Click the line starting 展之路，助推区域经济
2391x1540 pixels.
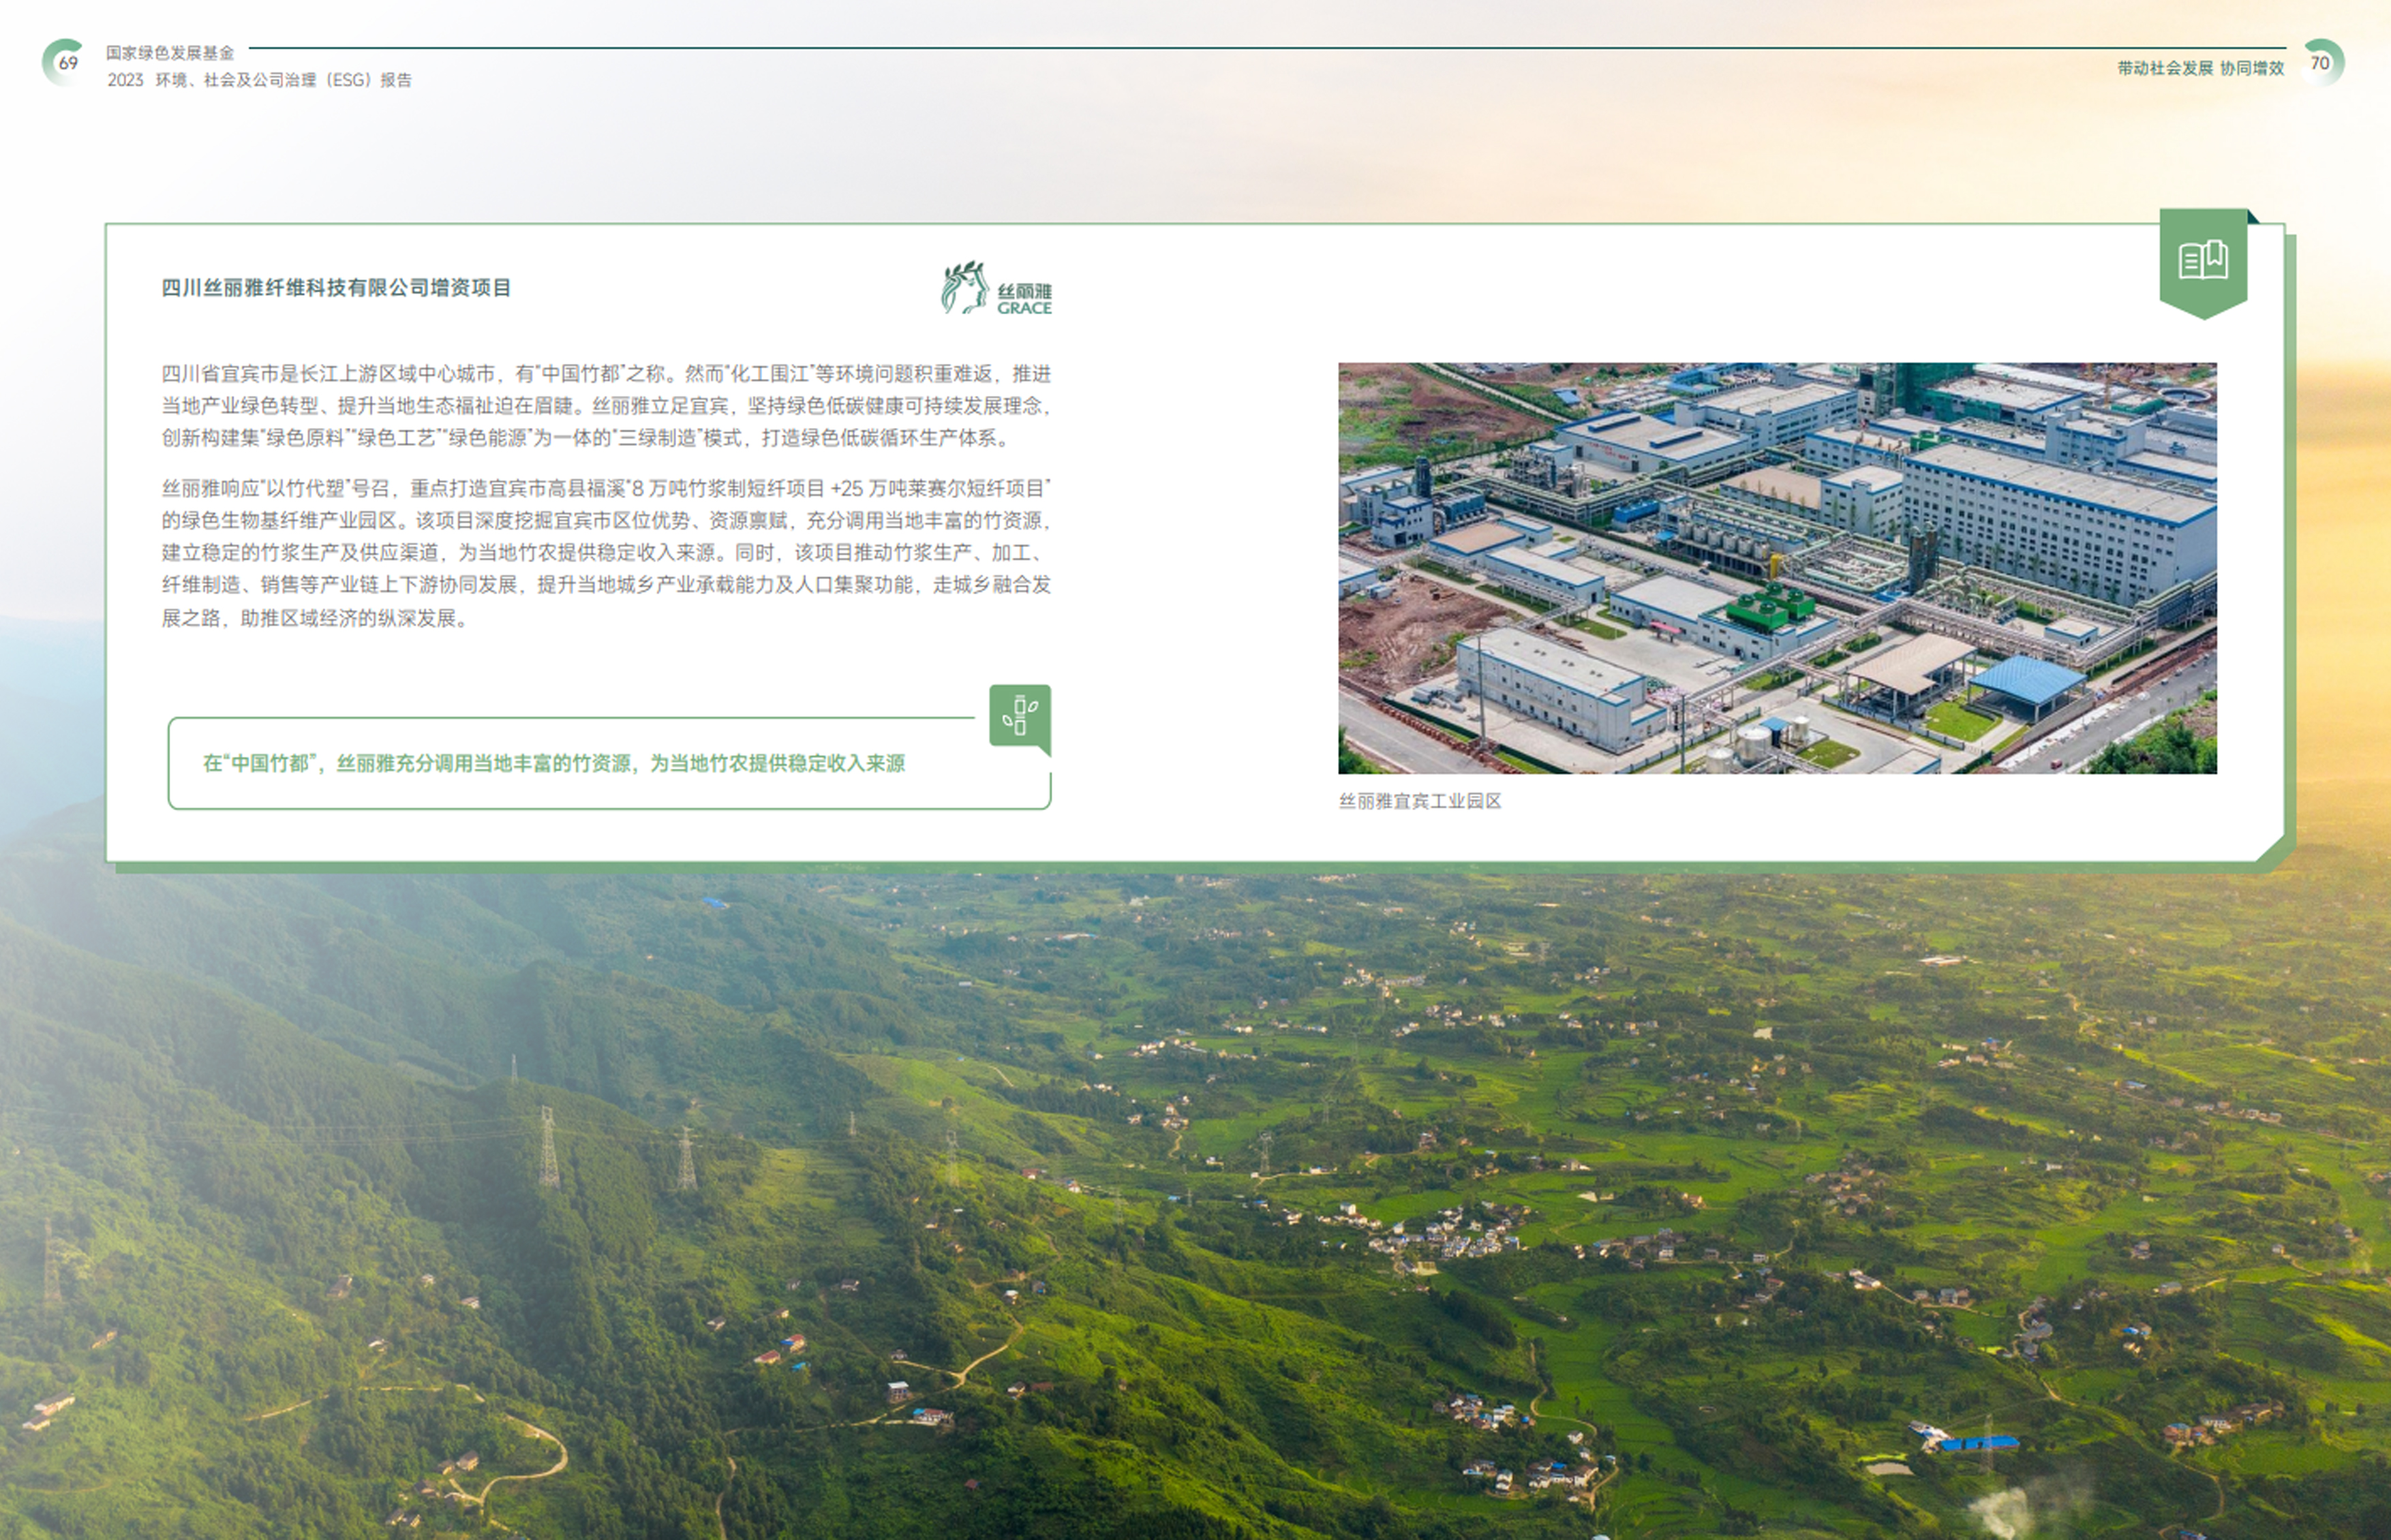coord(315,618)
